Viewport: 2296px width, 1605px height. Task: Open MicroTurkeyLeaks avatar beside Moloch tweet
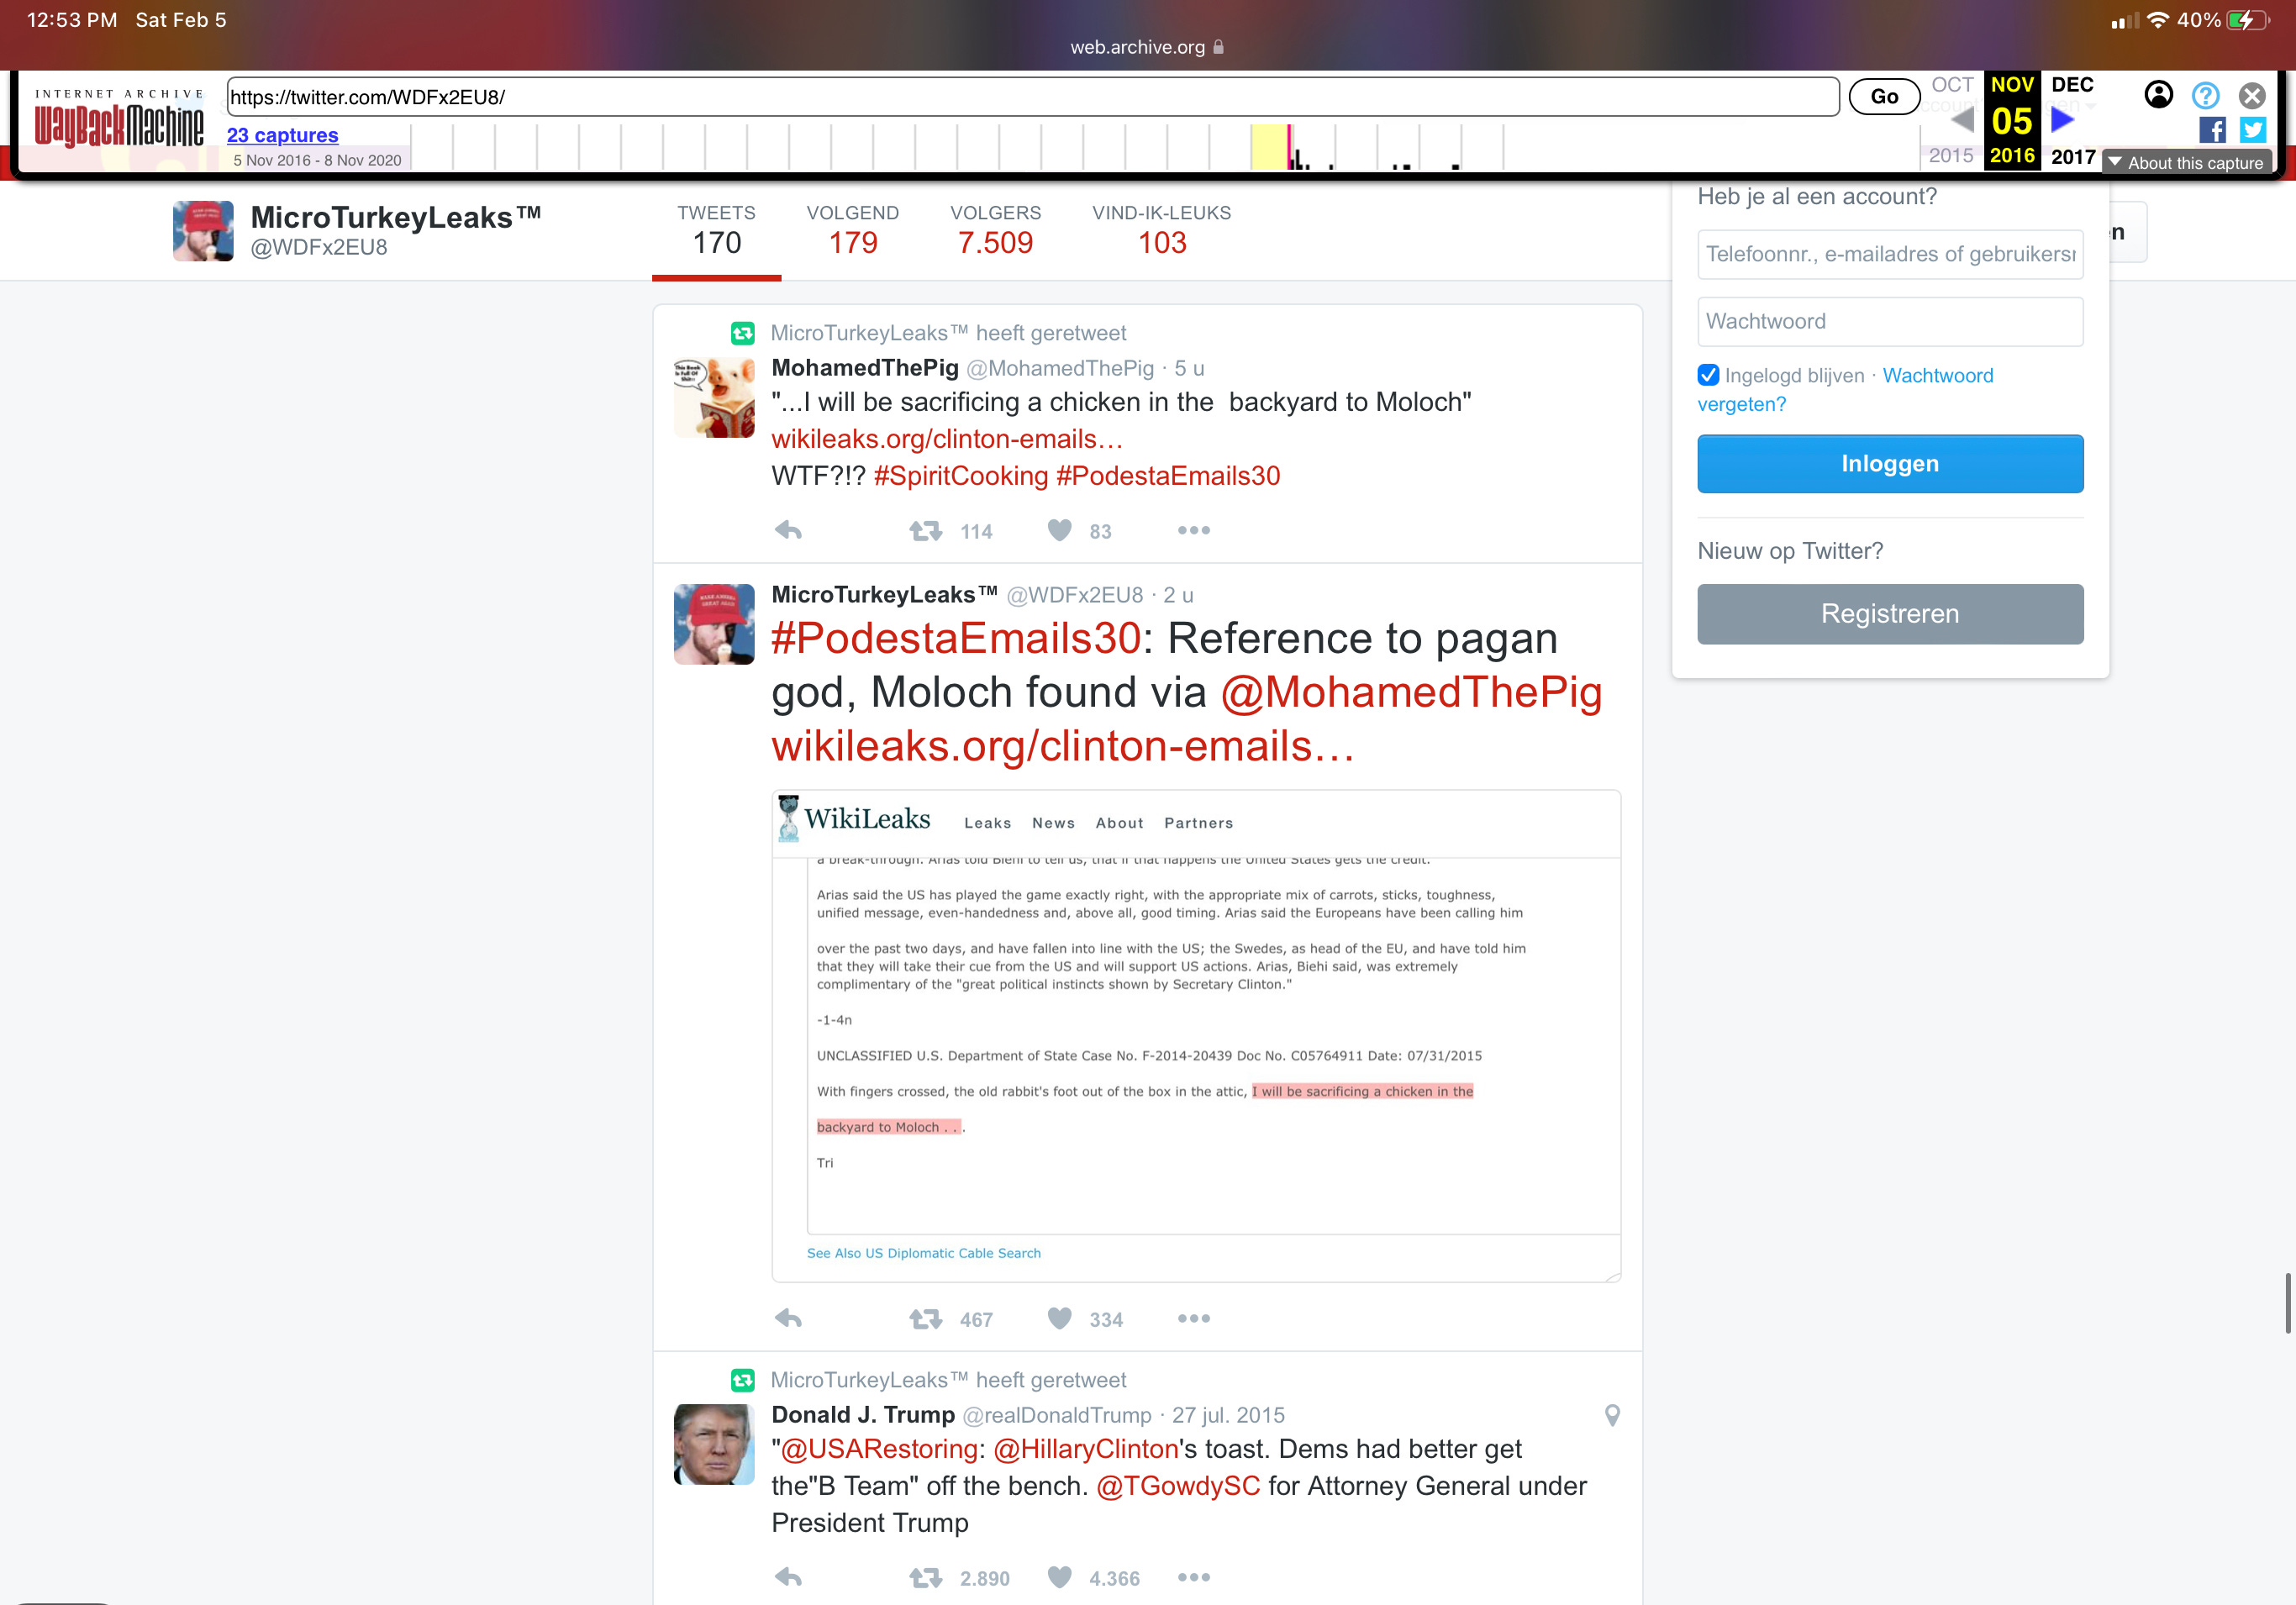click(714, 624)
